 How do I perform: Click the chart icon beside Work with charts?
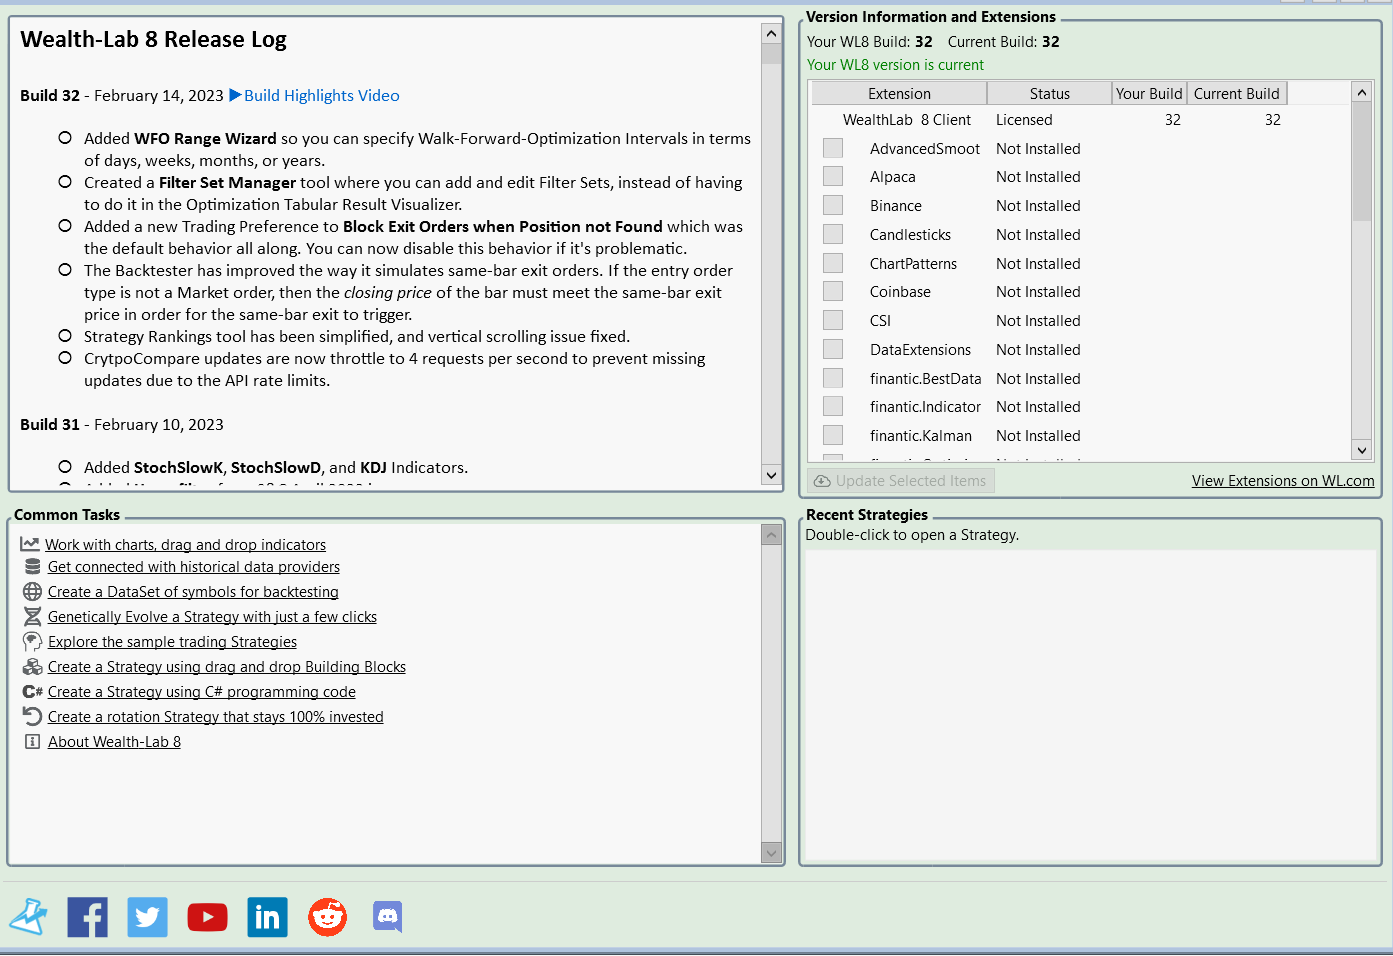pos(30,545)
